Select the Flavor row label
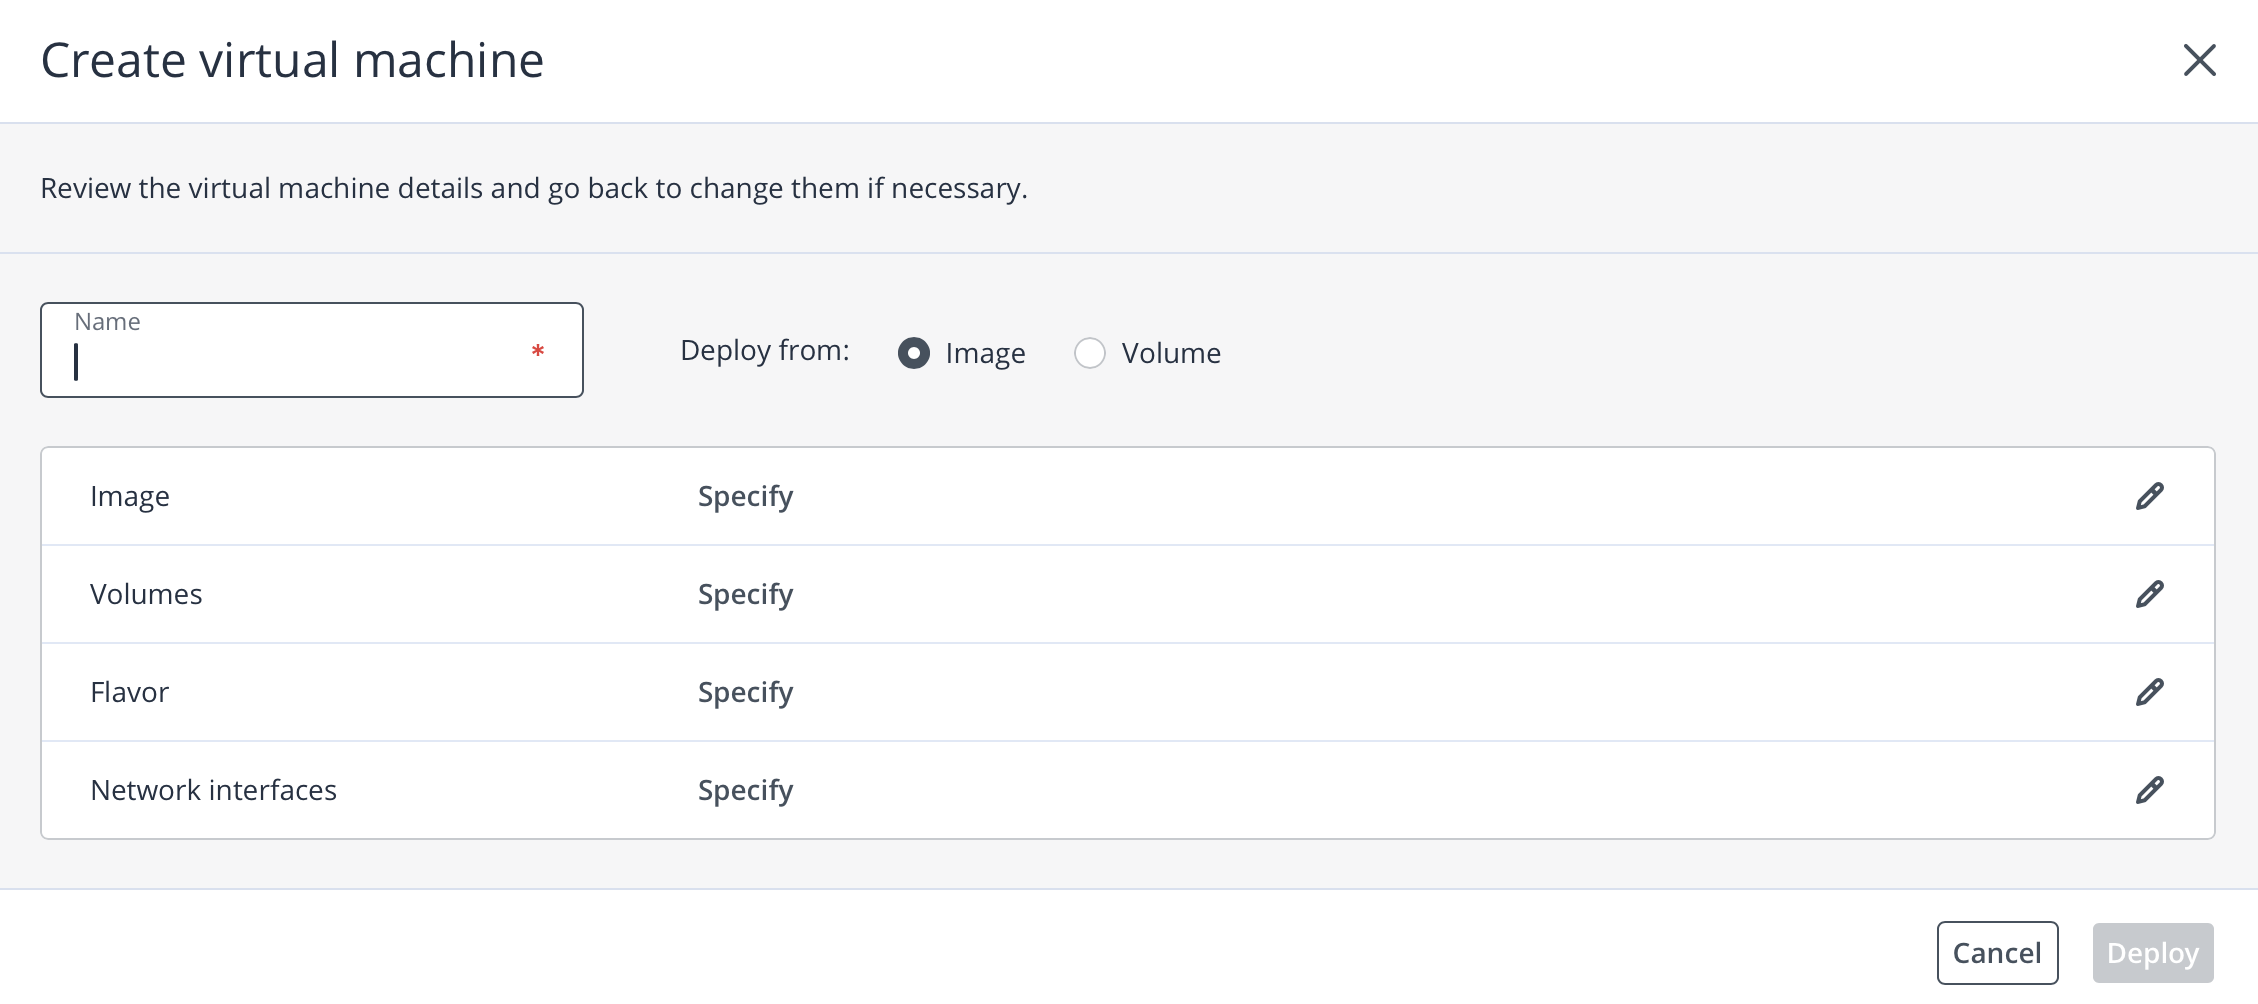 pos(130,692)
